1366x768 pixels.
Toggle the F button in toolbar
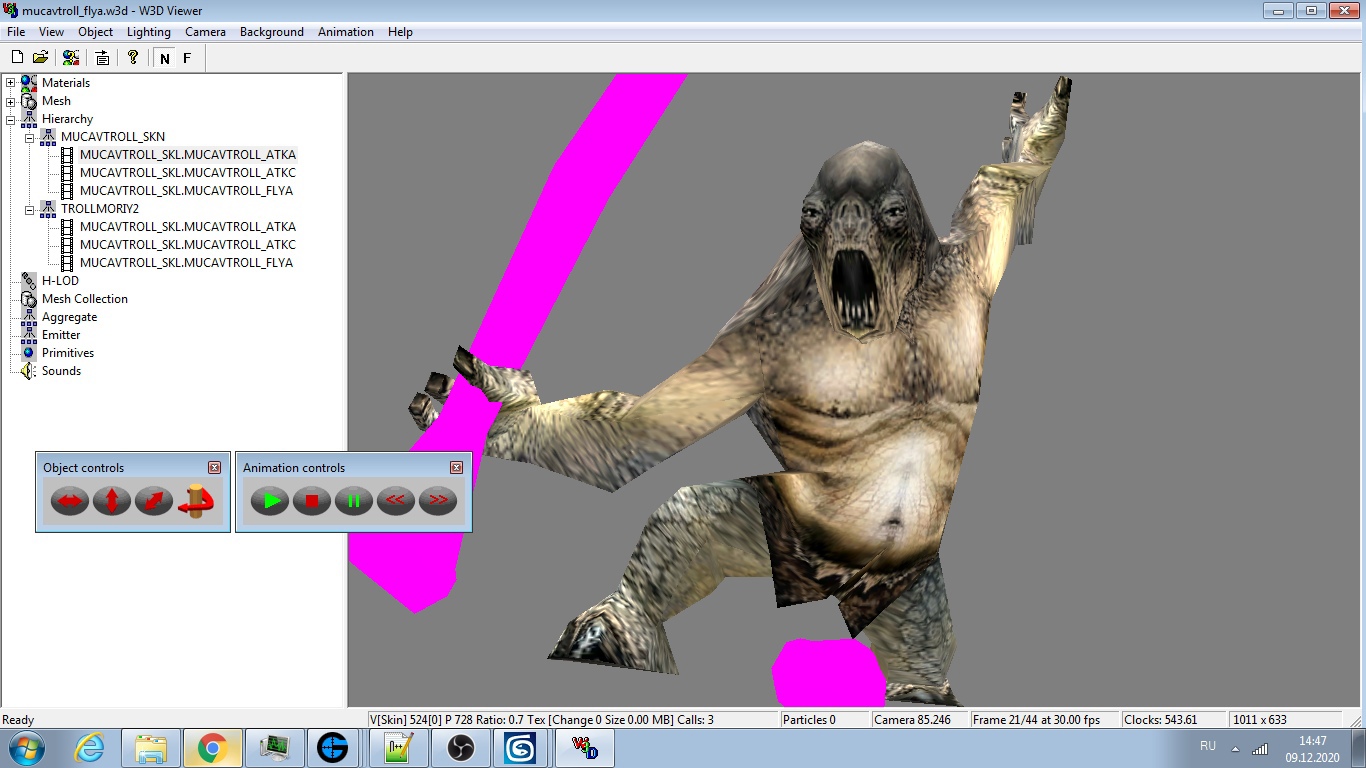pos(187,58)
